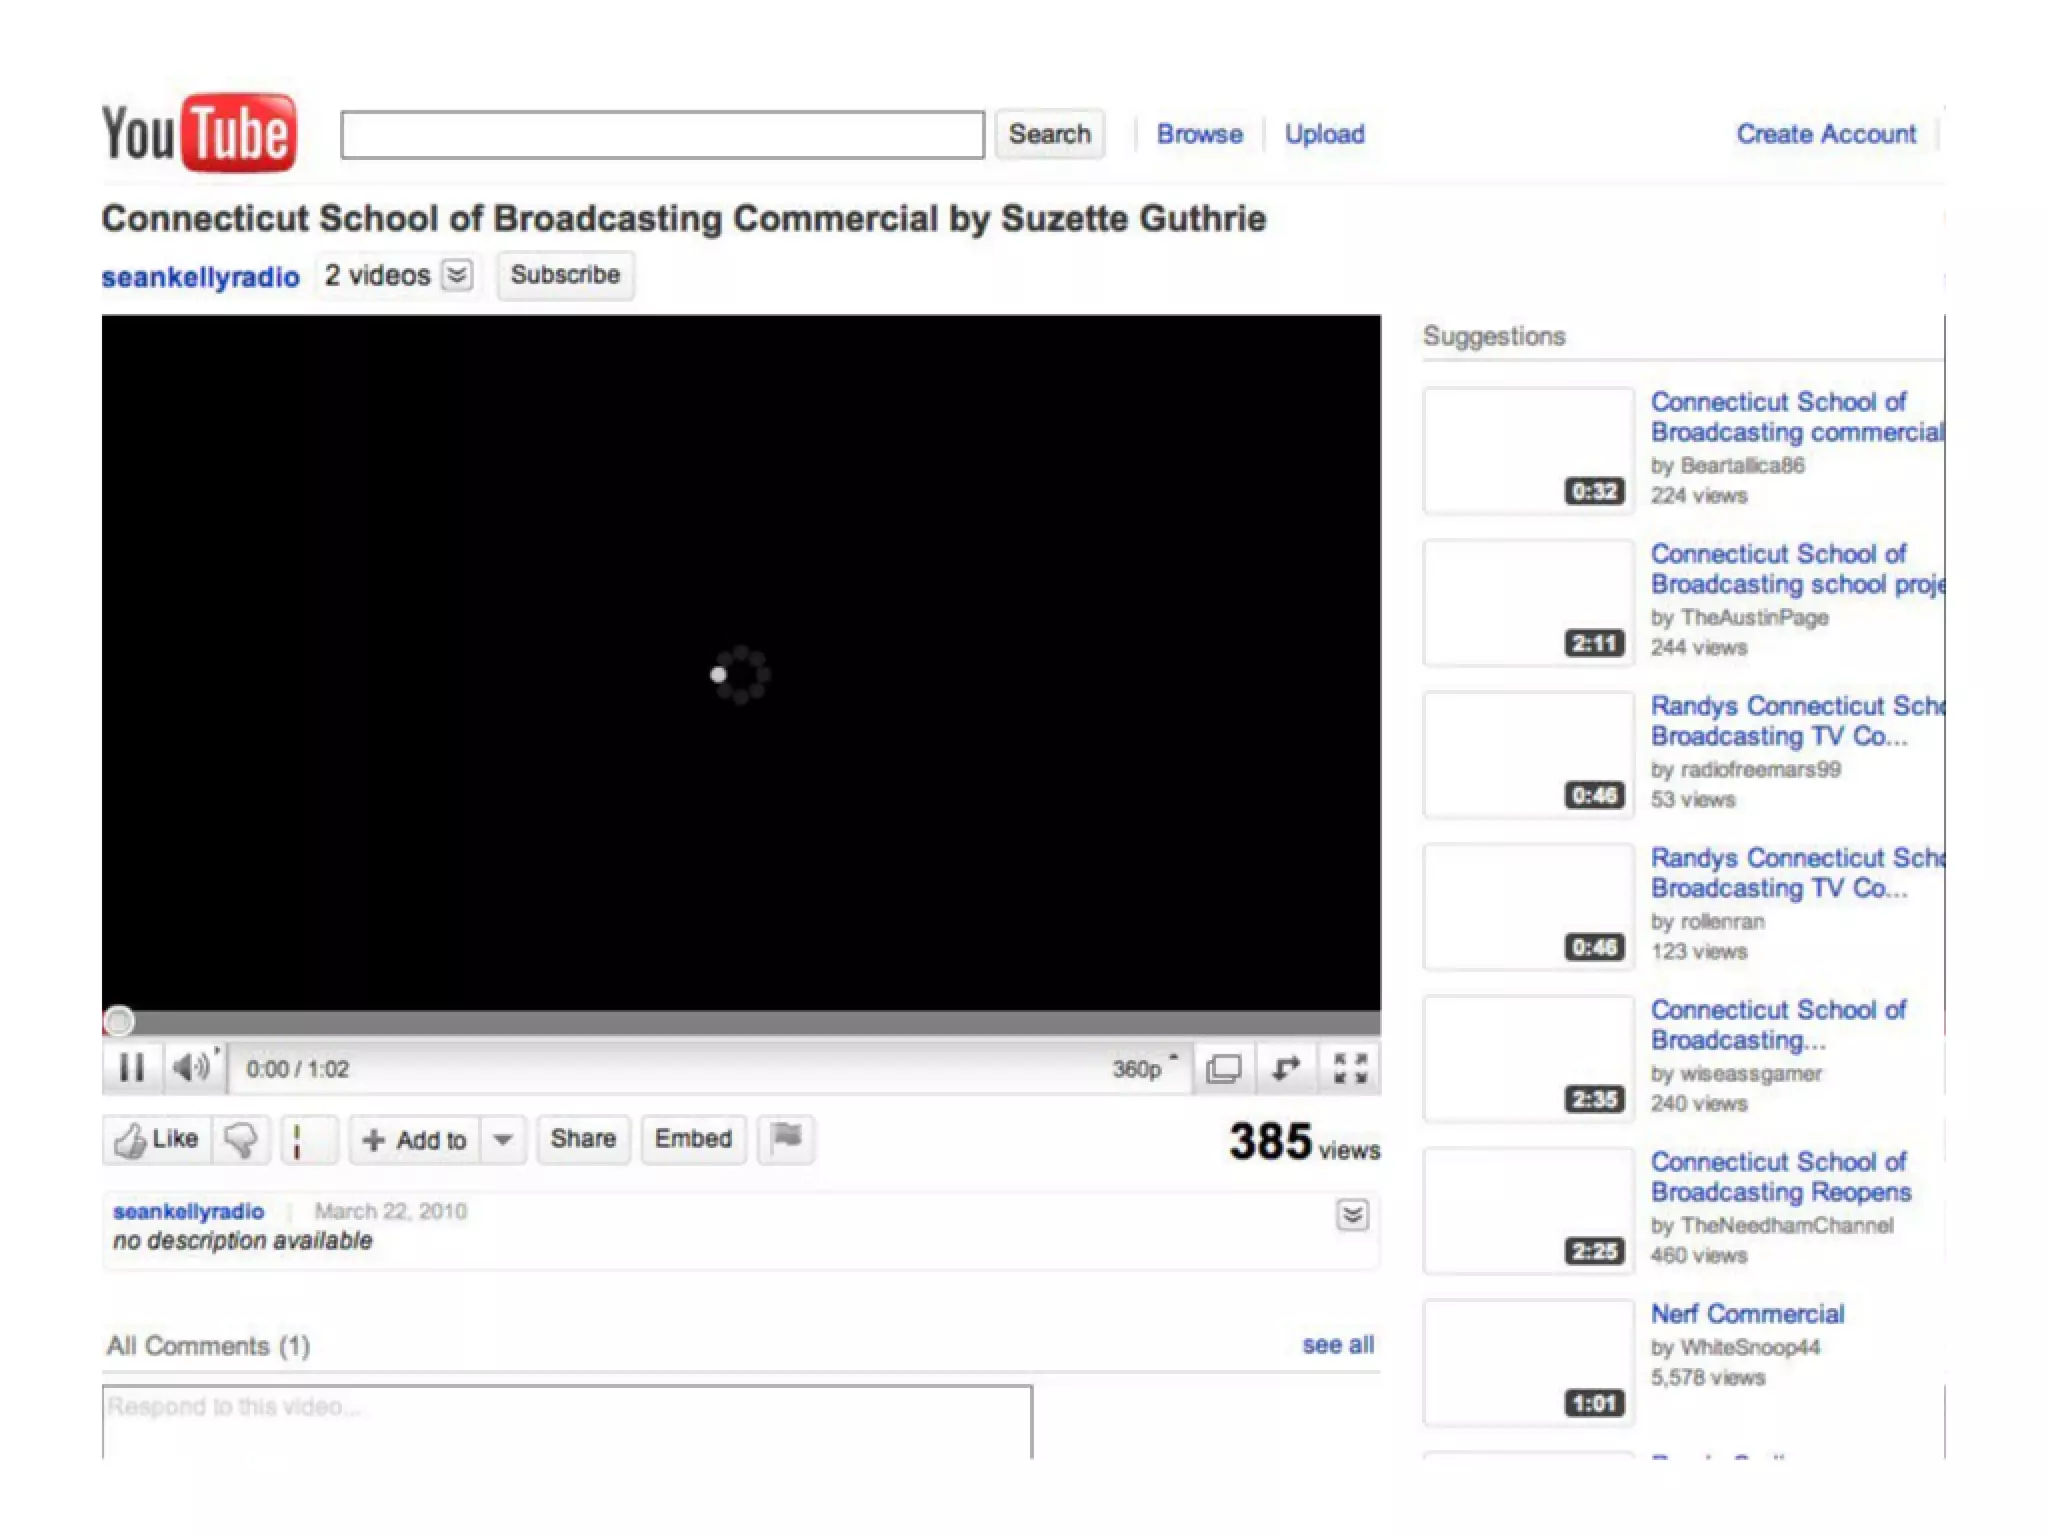Go to the Upload page
Screen dimensions: 2048x1536
(x=1324, y=134)
